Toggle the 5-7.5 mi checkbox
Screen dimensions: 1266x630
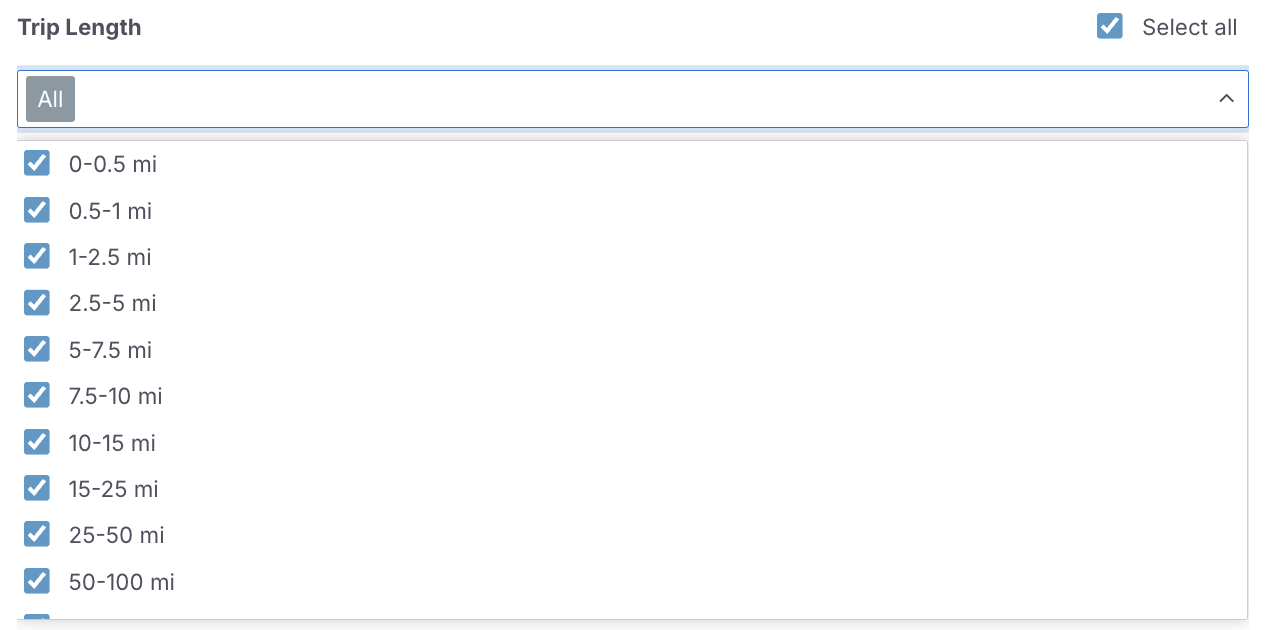click(37, 349)
